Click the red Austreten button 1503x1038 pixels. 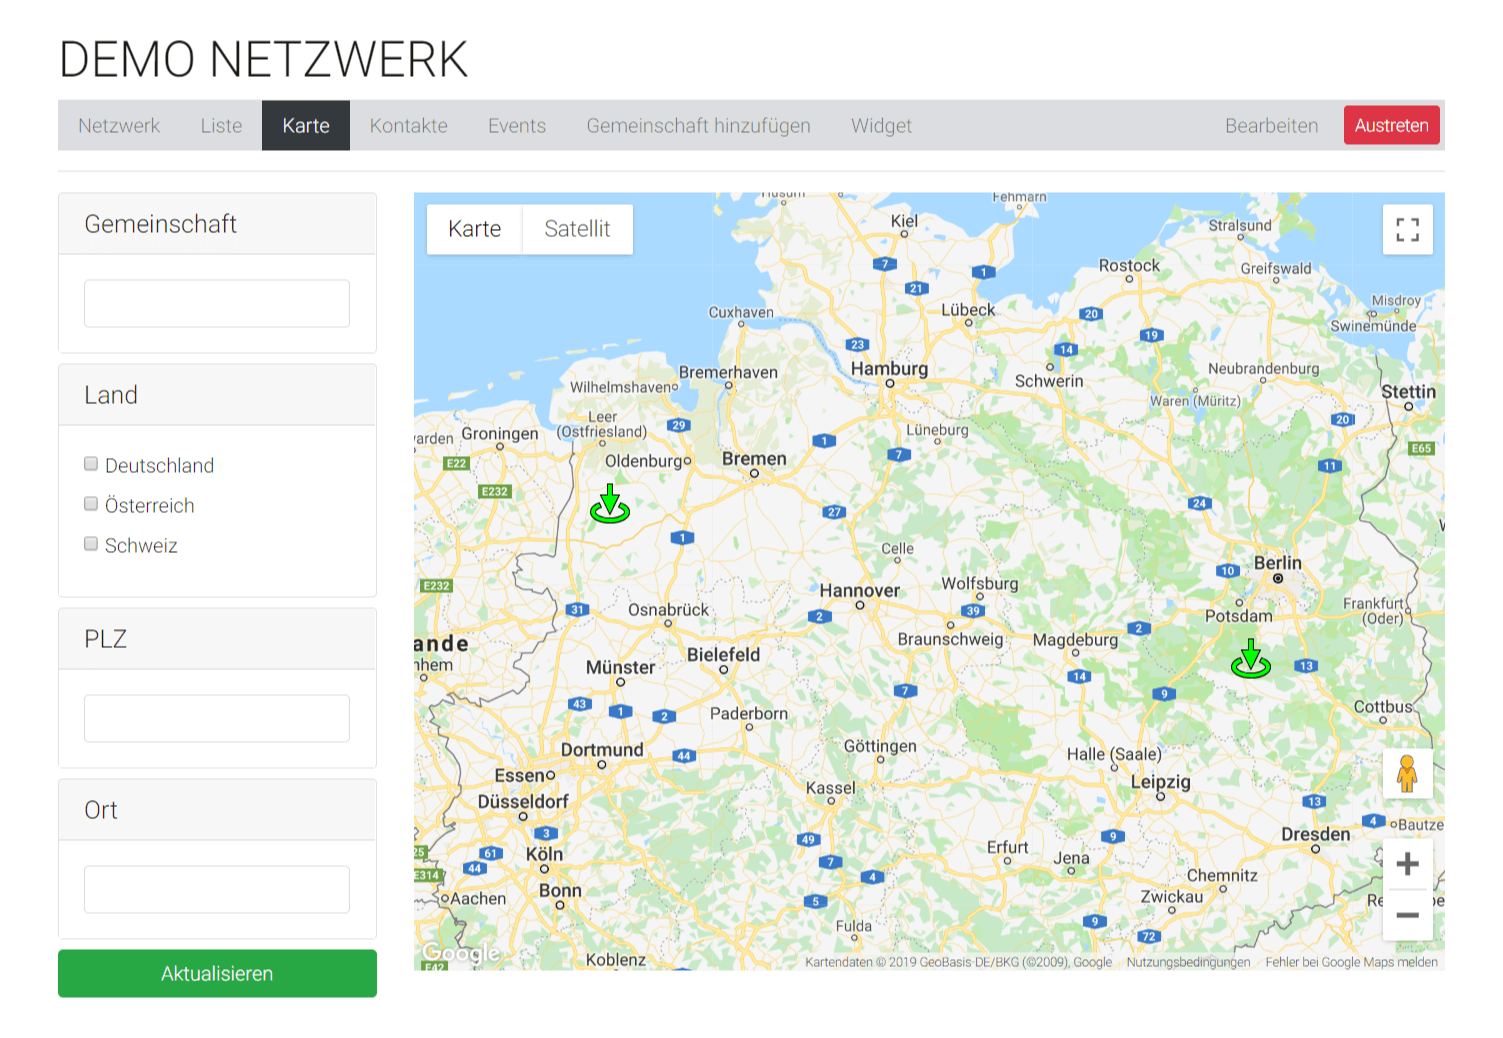click(1391, 125)
